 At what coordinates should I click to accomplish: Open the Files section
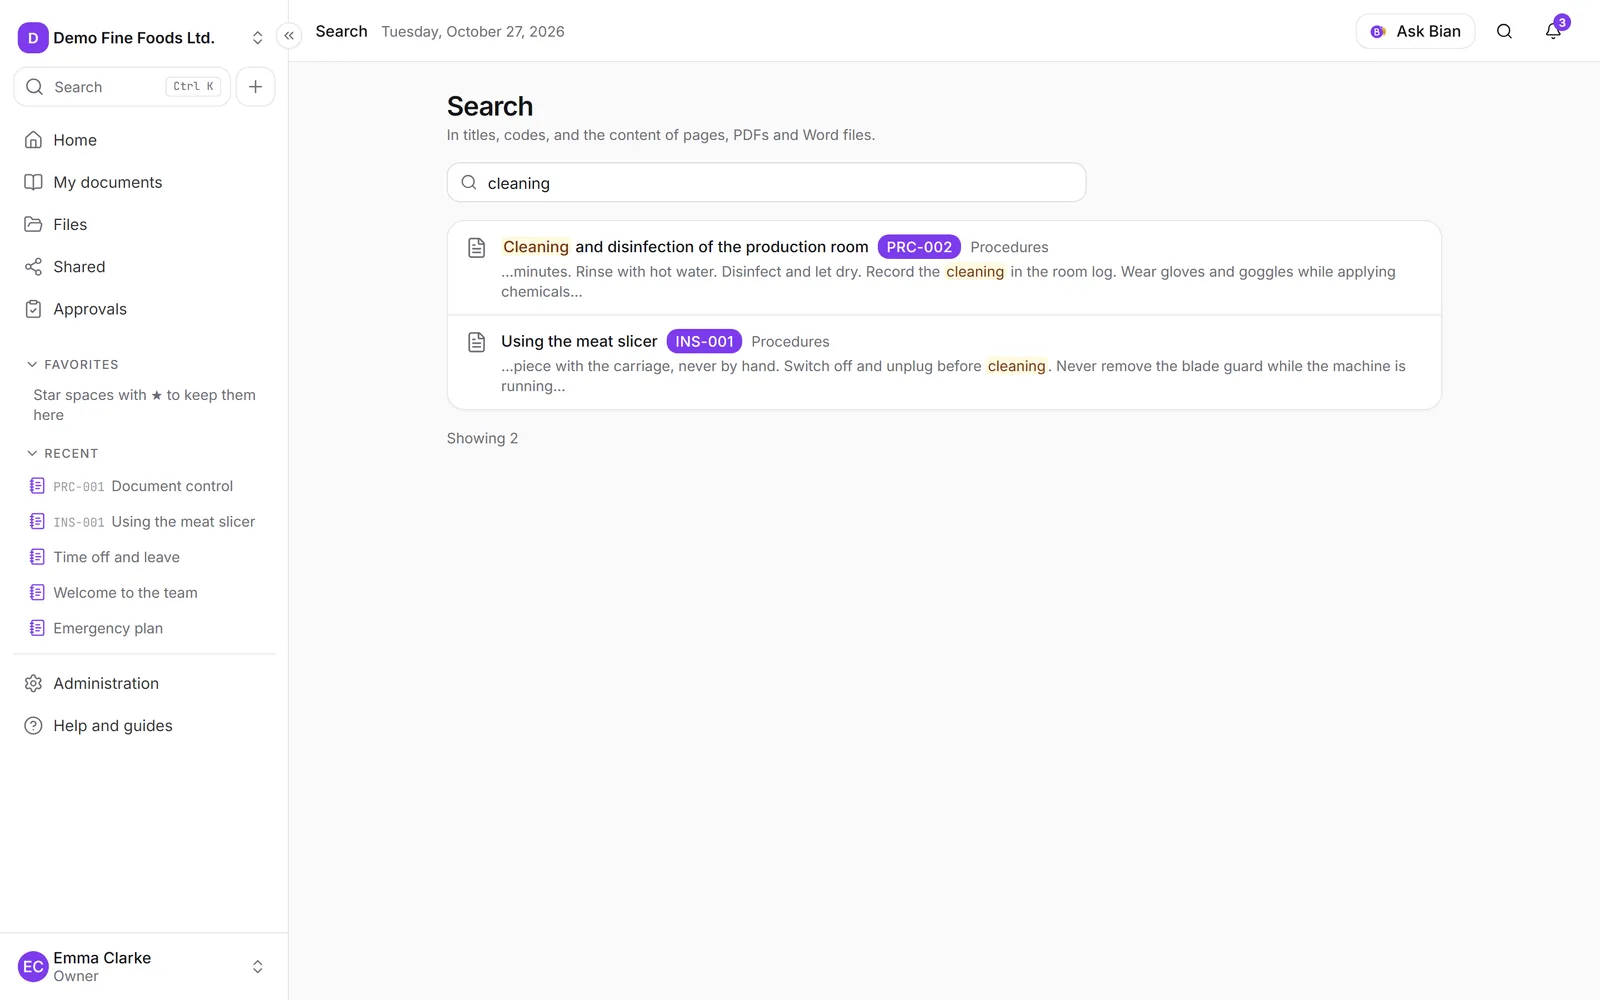pyautogui.click(x=144, y=224)
